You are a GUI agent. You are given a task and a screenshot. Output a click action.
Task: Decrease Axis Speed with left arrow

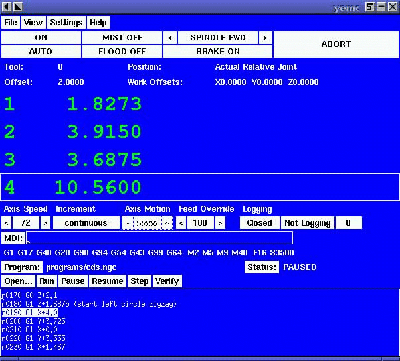tap(7, 223)
